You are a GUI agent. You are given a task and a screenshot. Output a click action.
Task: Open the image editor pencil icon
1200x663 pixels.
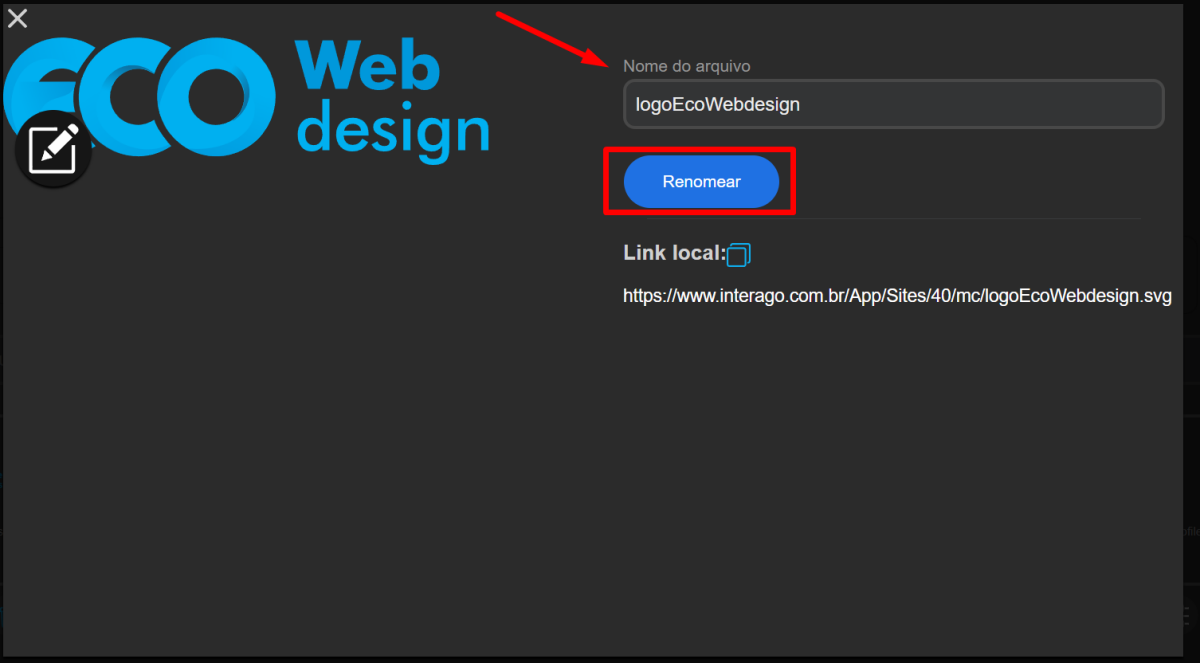53,150
